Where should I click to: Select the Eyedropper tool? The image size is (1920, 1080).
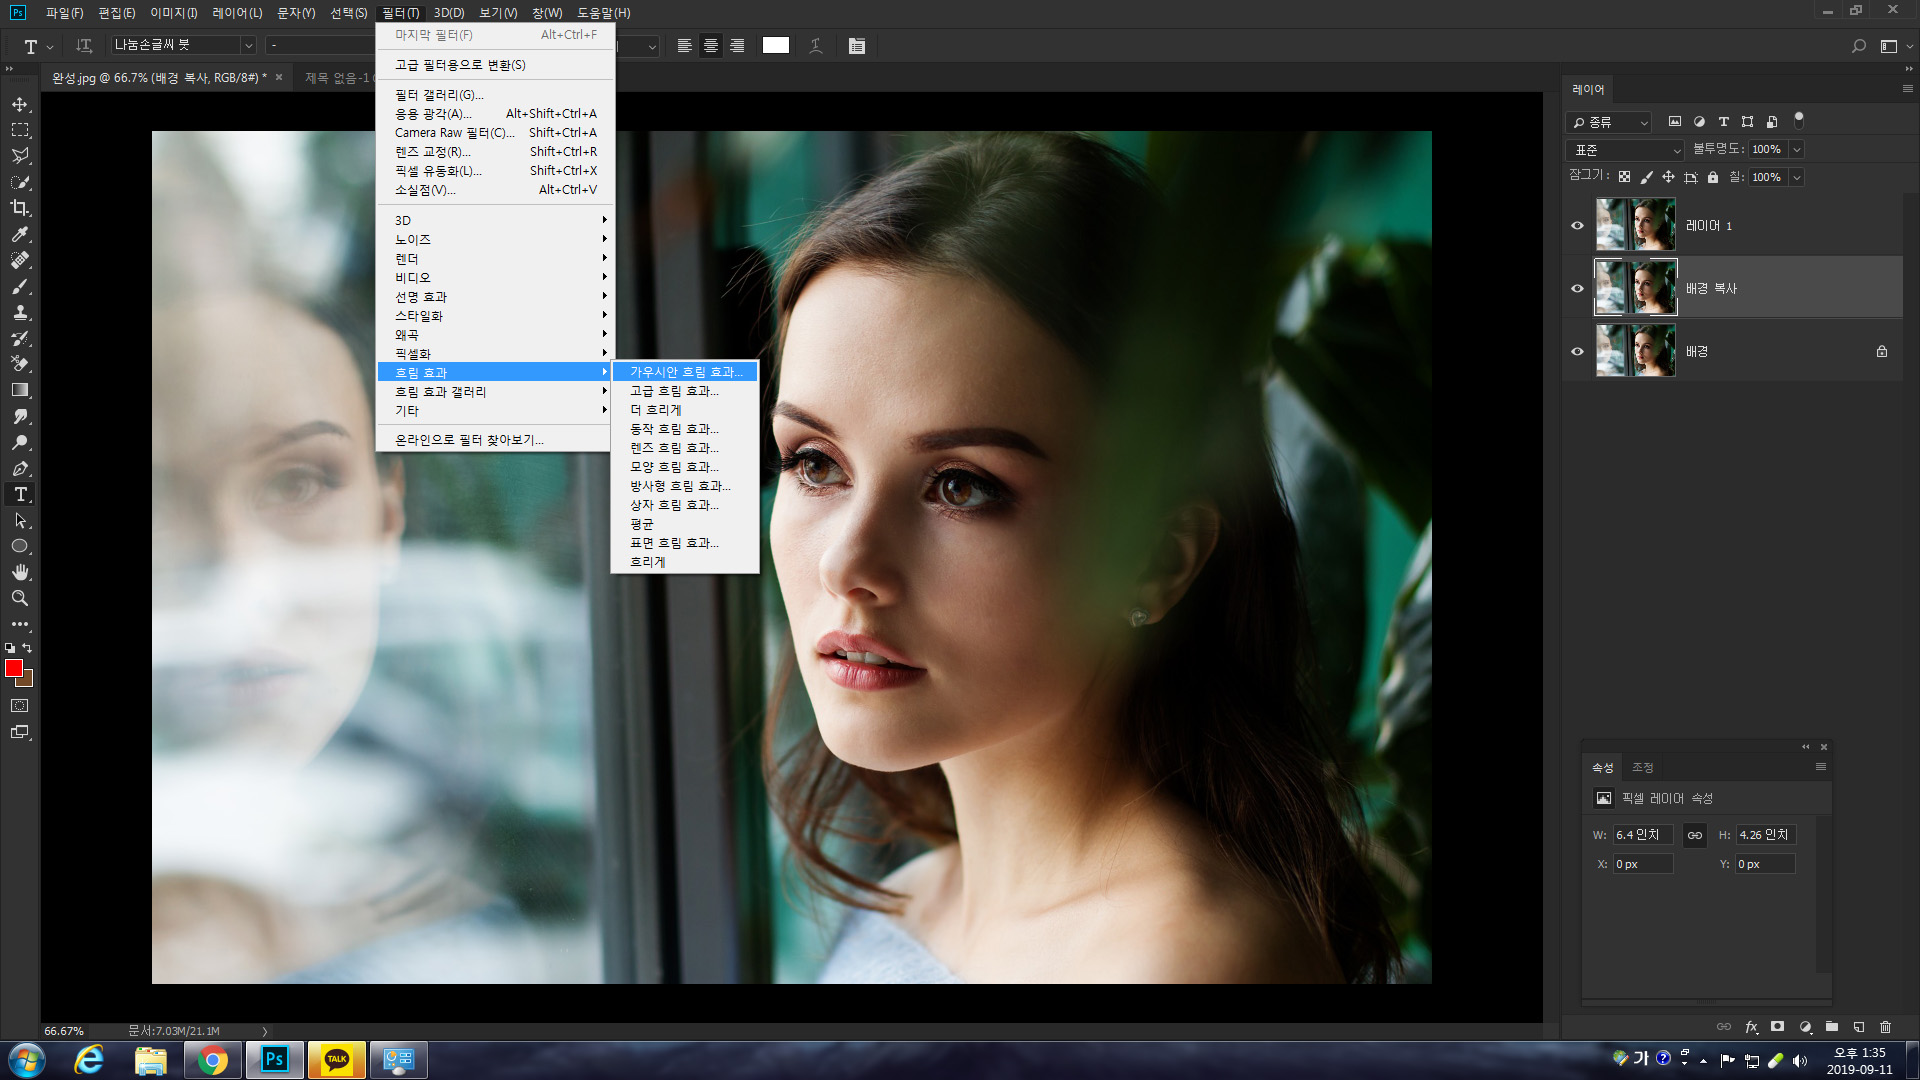click(20, 234)
